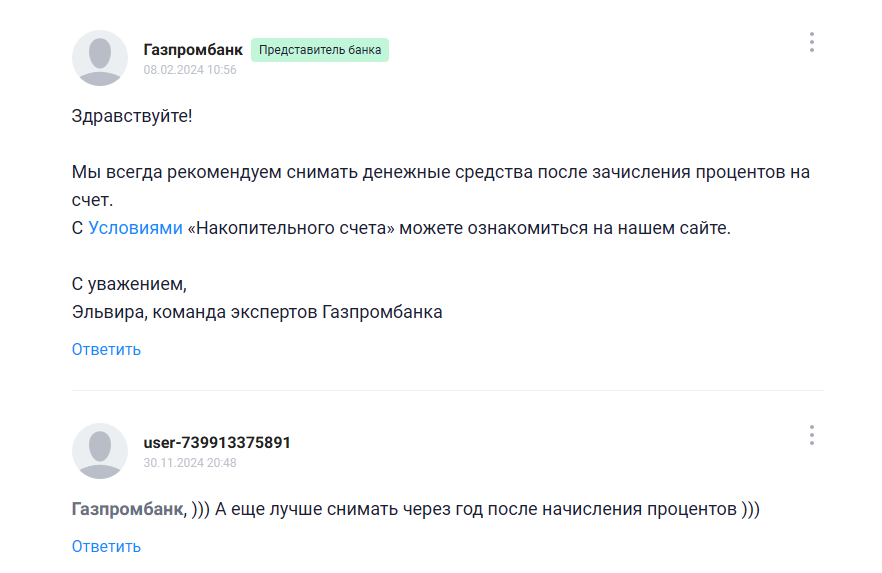
Task: Click Газпромбанк's profile avatar
Action: point(100,58)
